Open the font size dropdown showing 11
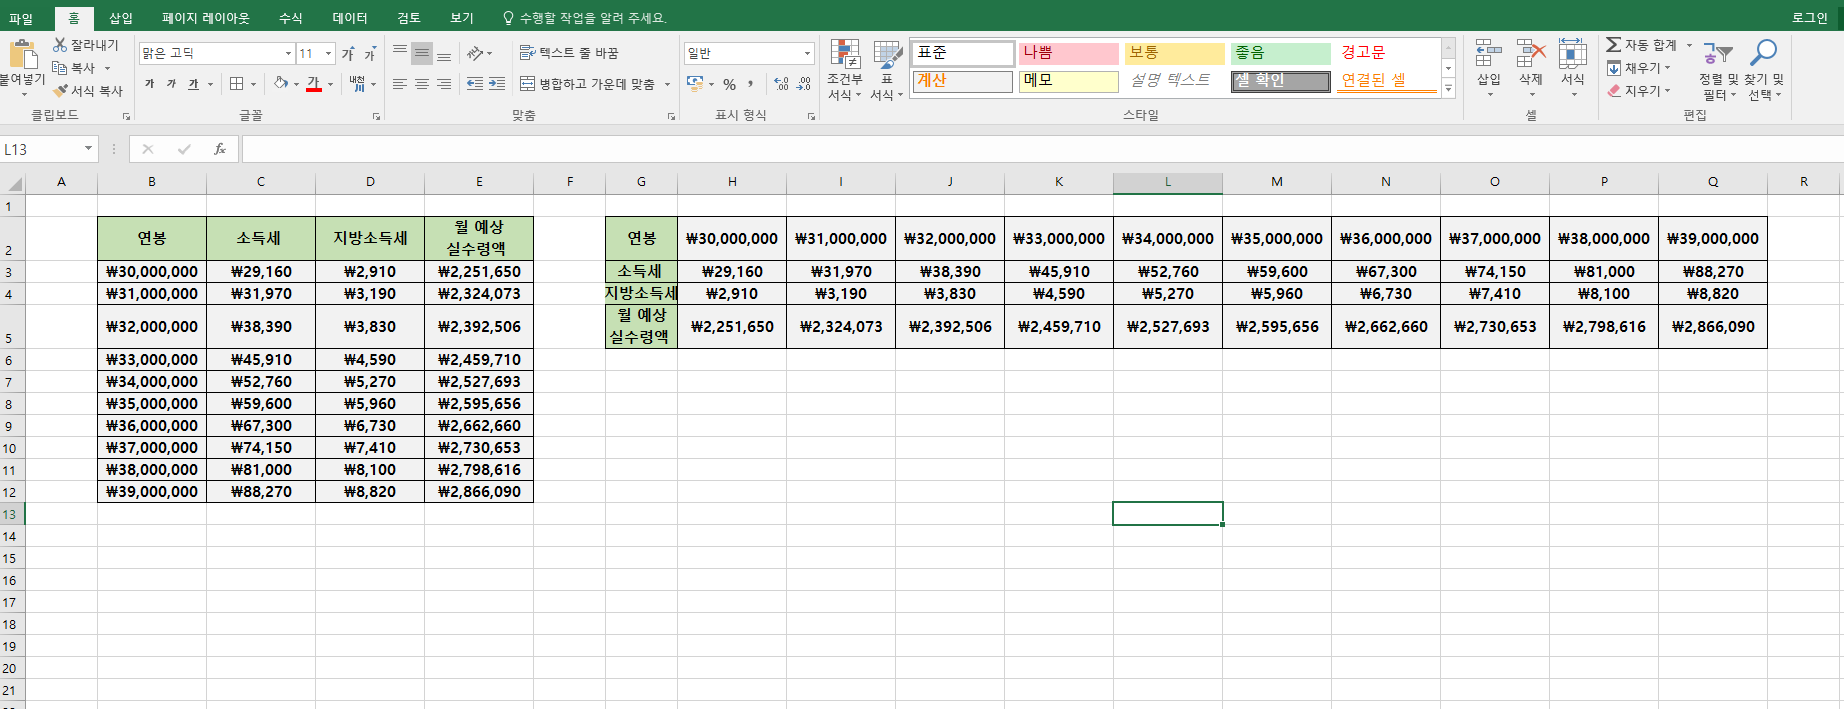 pos(328,53)
